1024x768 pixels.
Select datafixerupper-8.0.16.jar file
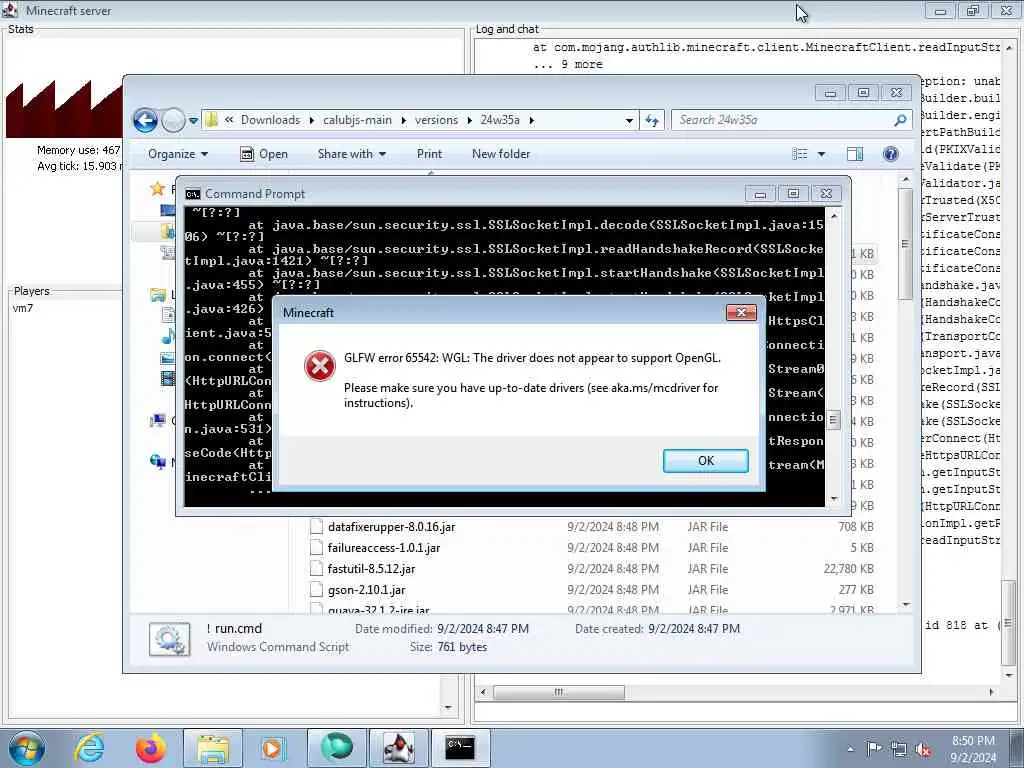391,527
